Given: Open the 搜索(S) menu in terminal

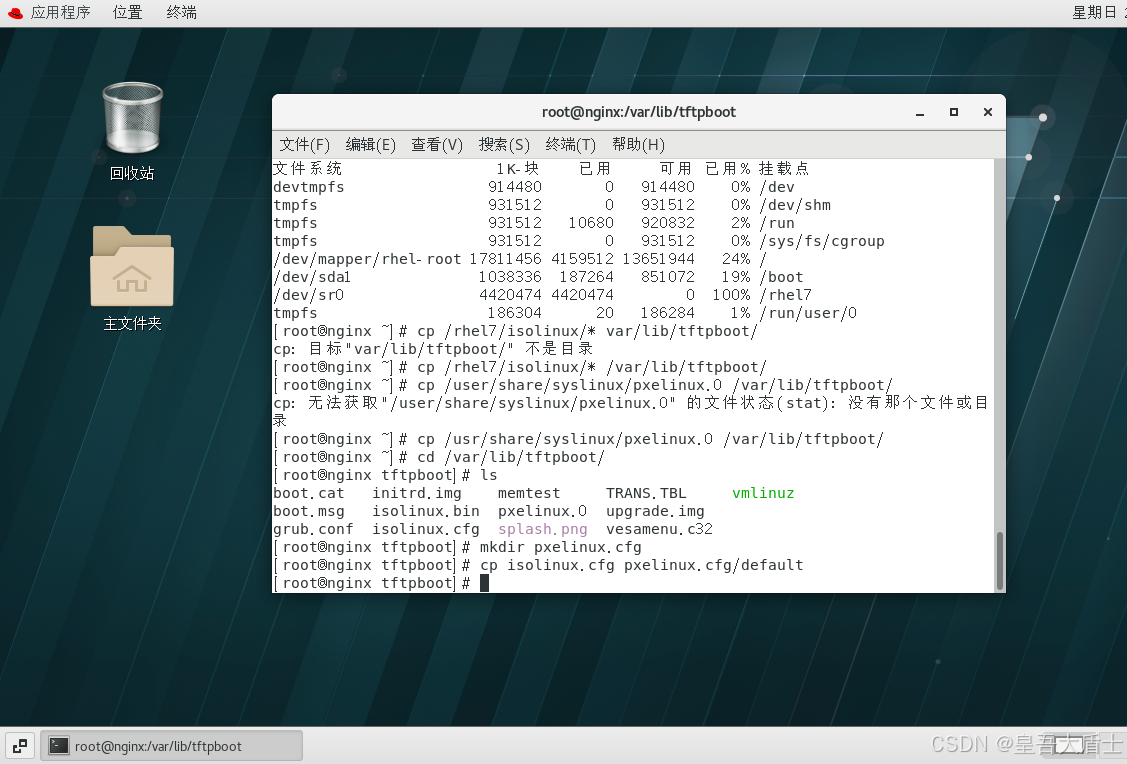Looking at the screenshot, I should pos(504,144).
